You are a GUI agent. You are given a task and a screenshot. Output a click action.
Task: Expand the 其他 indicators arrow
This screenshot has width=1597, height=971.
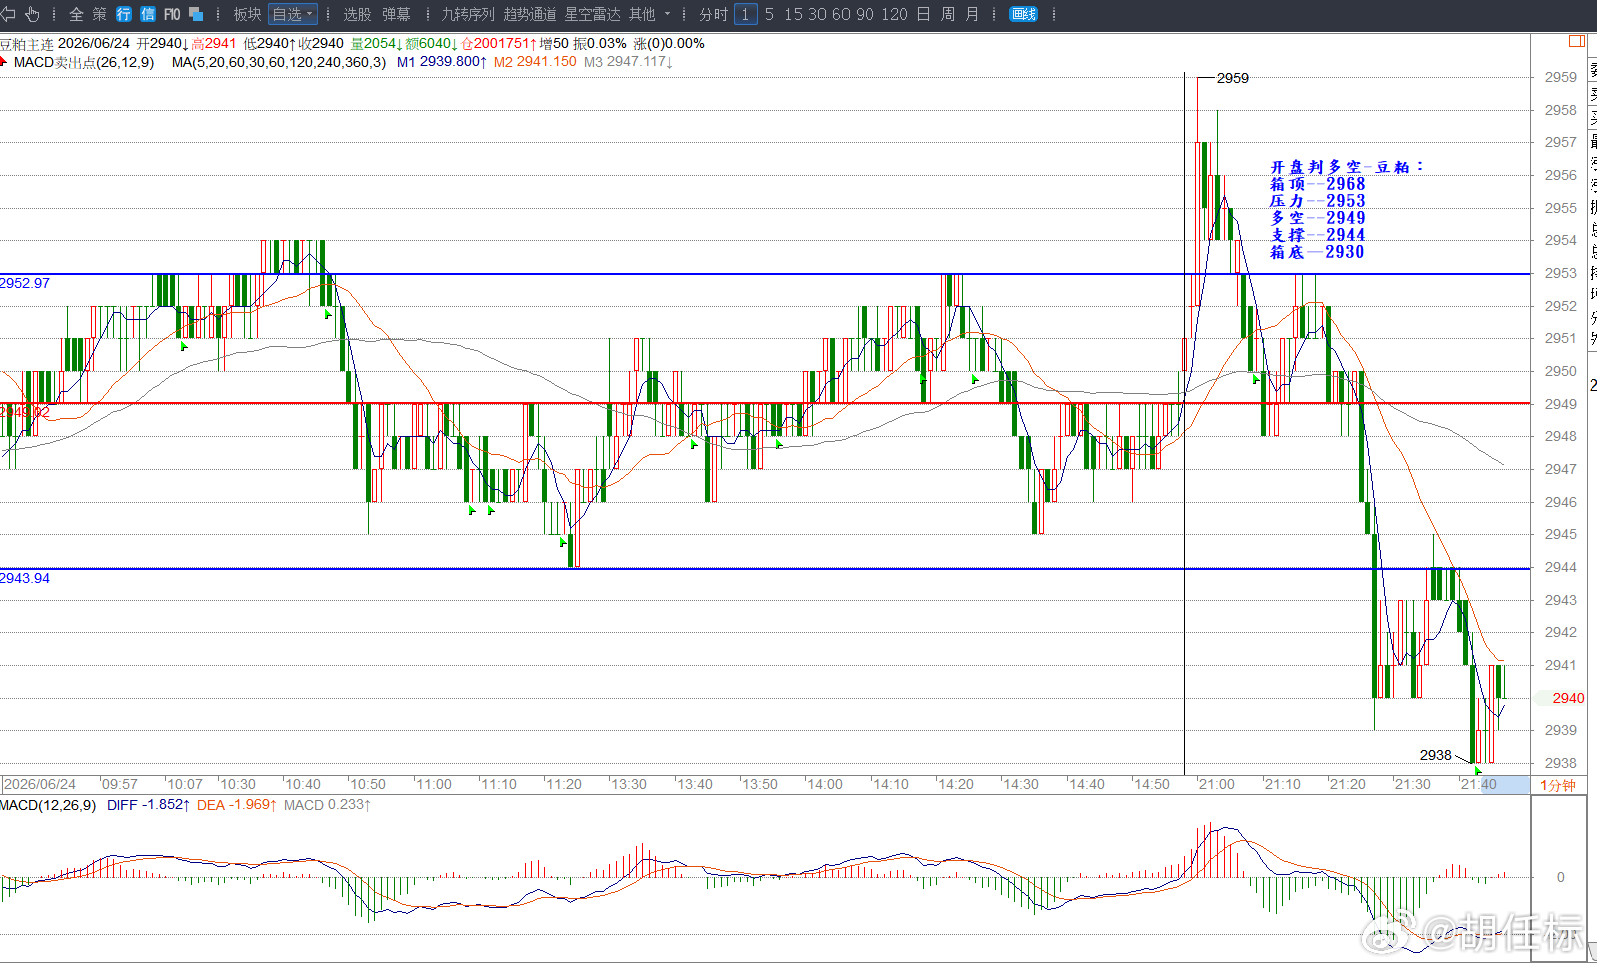pyautogui.click(x=667, y=14)
